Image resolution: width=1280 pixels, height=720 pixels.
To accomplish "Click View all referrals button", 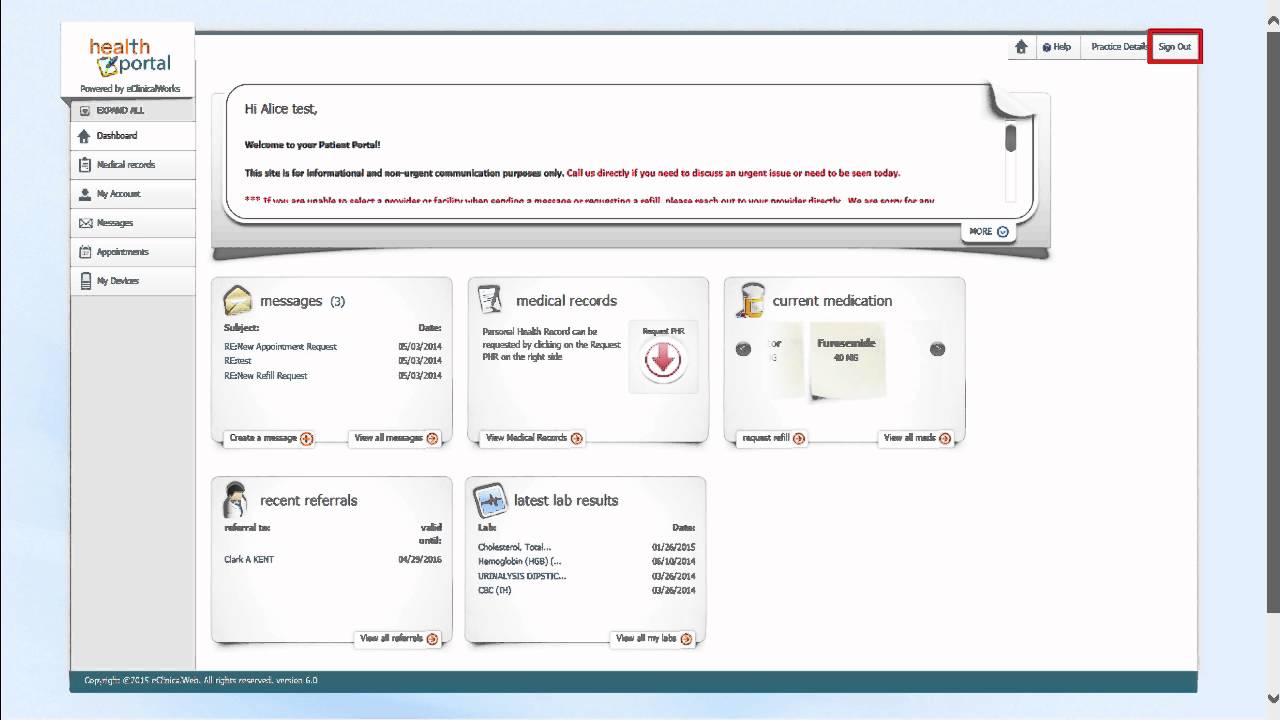I will tap(398, 638).
